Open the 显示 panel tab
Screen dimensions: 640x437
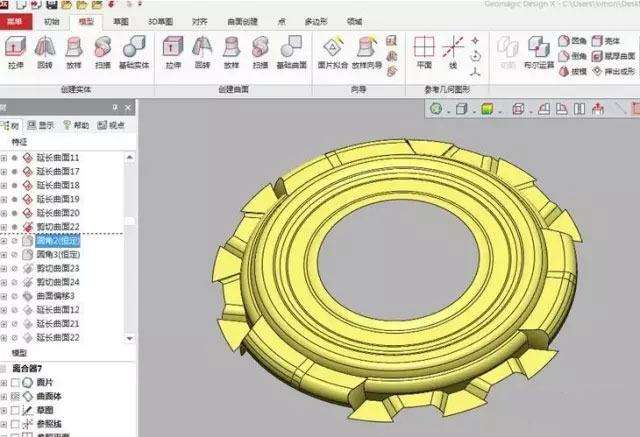click(x=42, y=125)
